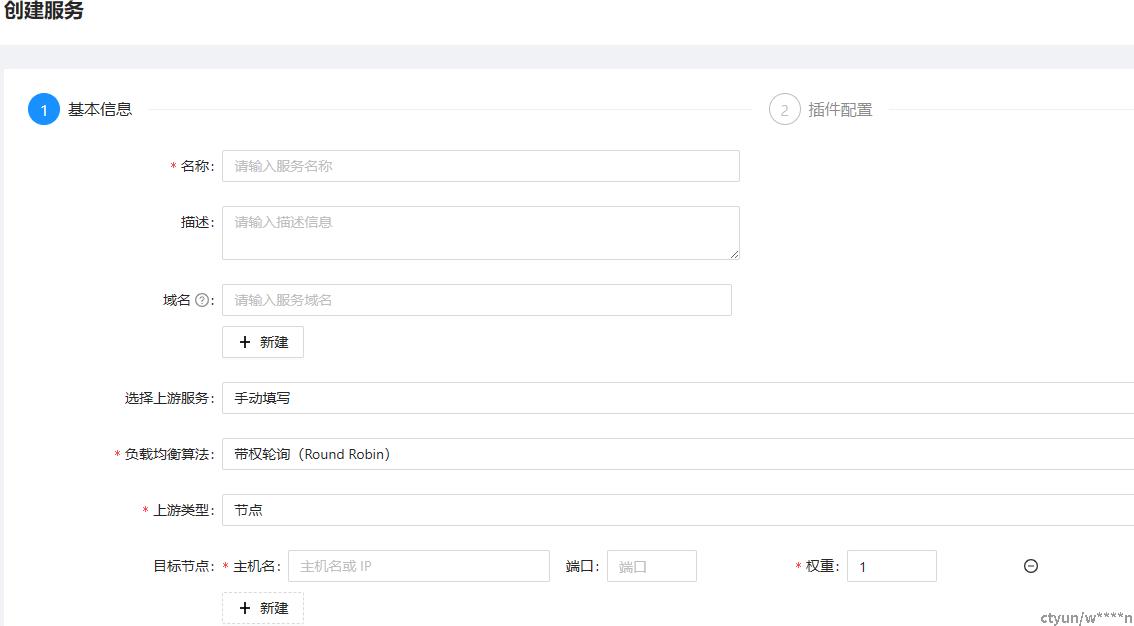Remove the target node with minus icon
The height and width of the screenshot is (626, 1134).
(x=1031, y=566)
